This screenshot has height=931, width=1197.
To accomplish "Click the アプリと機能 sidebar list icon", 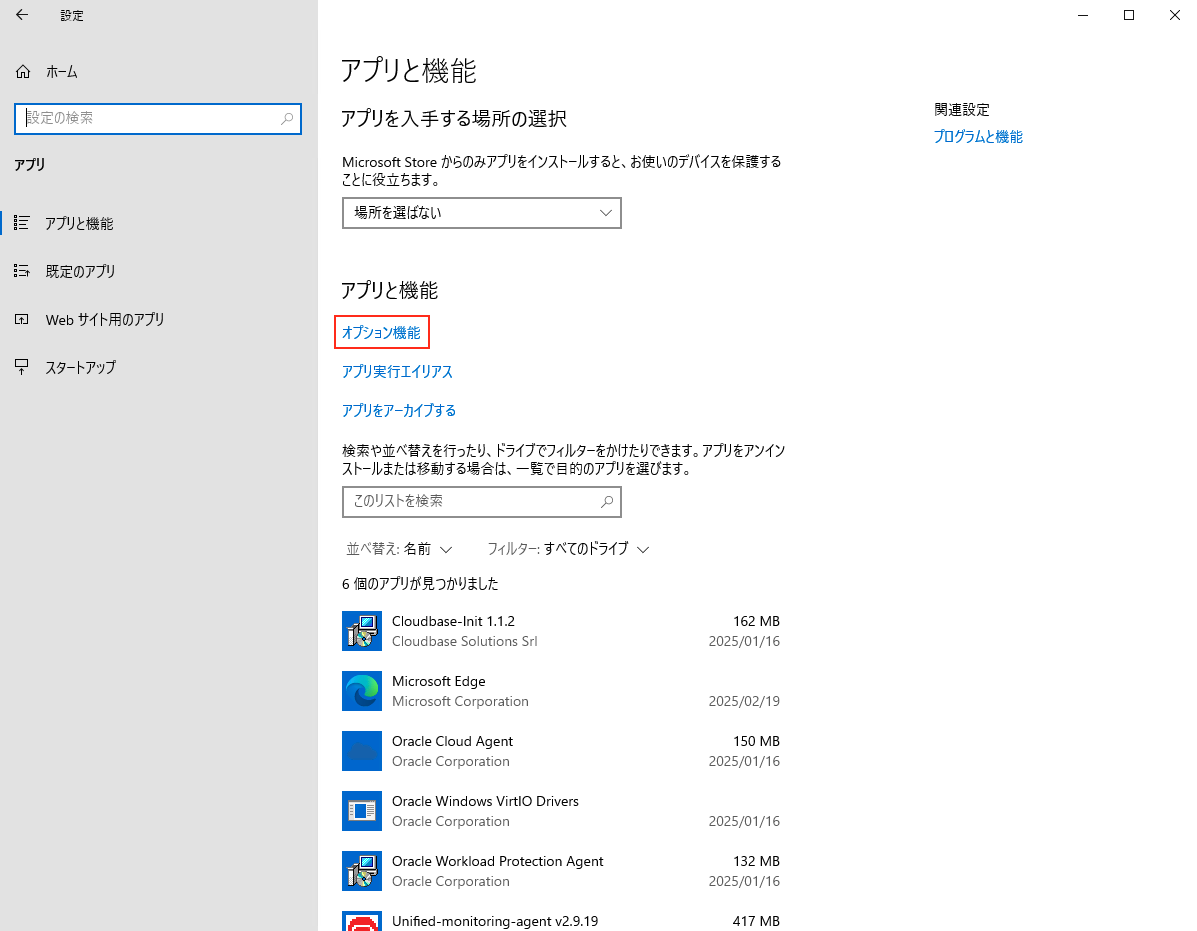I will click(x=22, y=223).
